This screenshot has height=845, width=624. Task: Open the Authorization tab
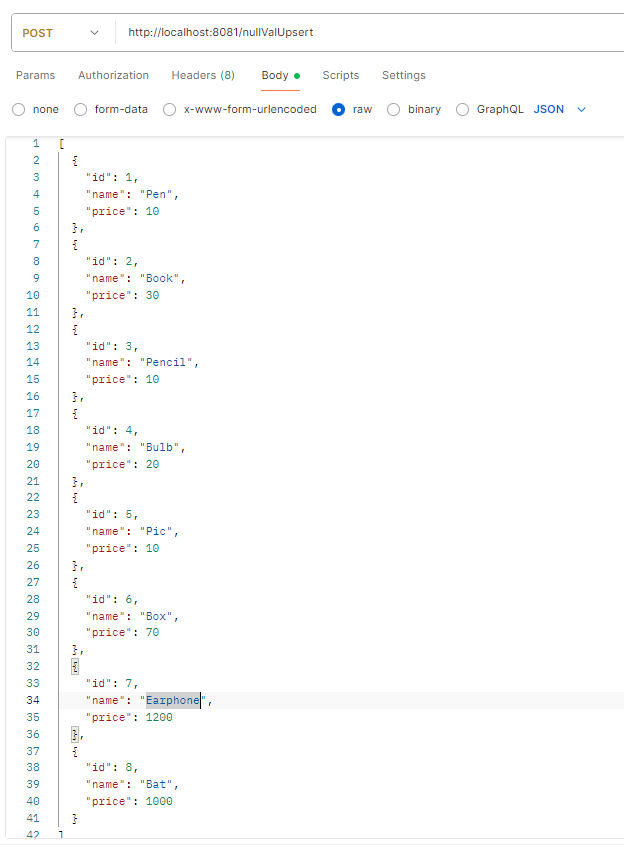click(113, 75)
